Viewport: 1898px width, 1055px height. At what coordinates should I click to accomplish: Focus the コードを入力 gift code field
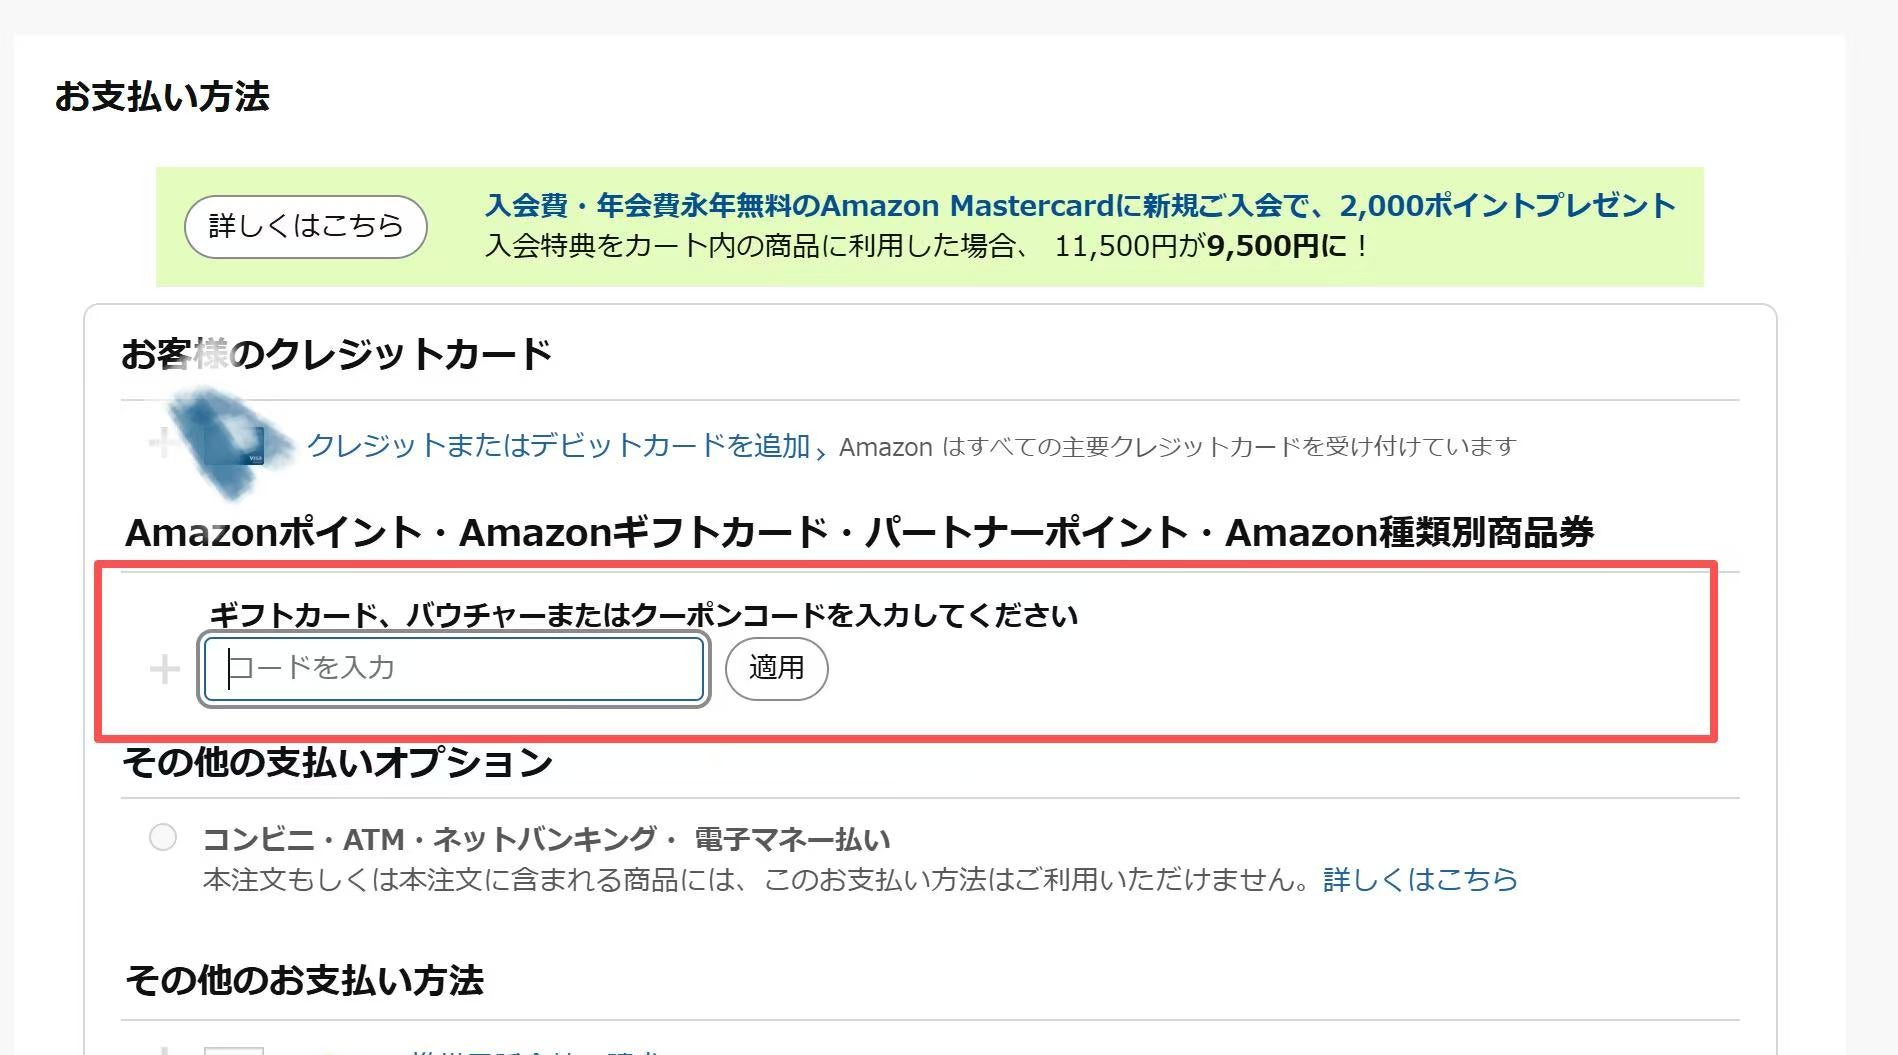pos(454,669)
